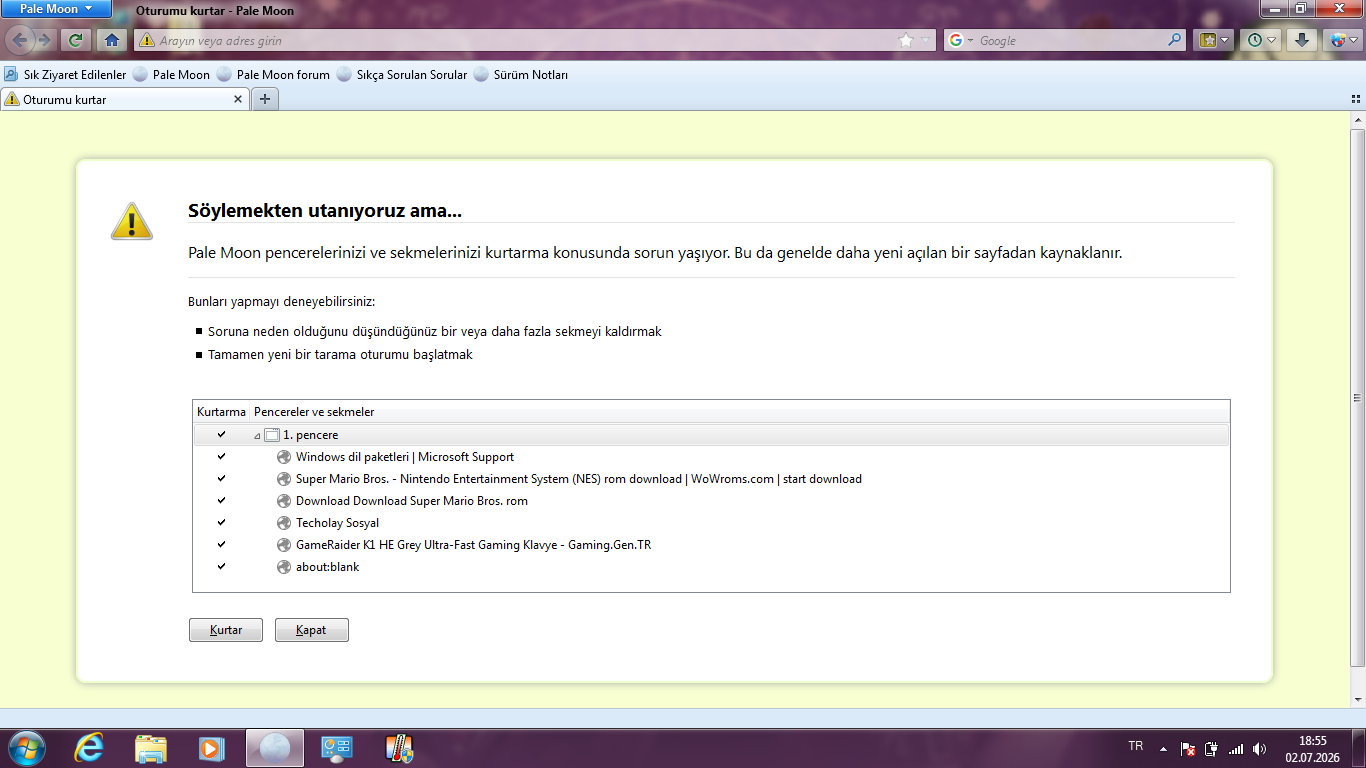Screen dimensions: 1366x768
Task: Launch Internet Explorer from the taskbar
Action: (89, 748)
